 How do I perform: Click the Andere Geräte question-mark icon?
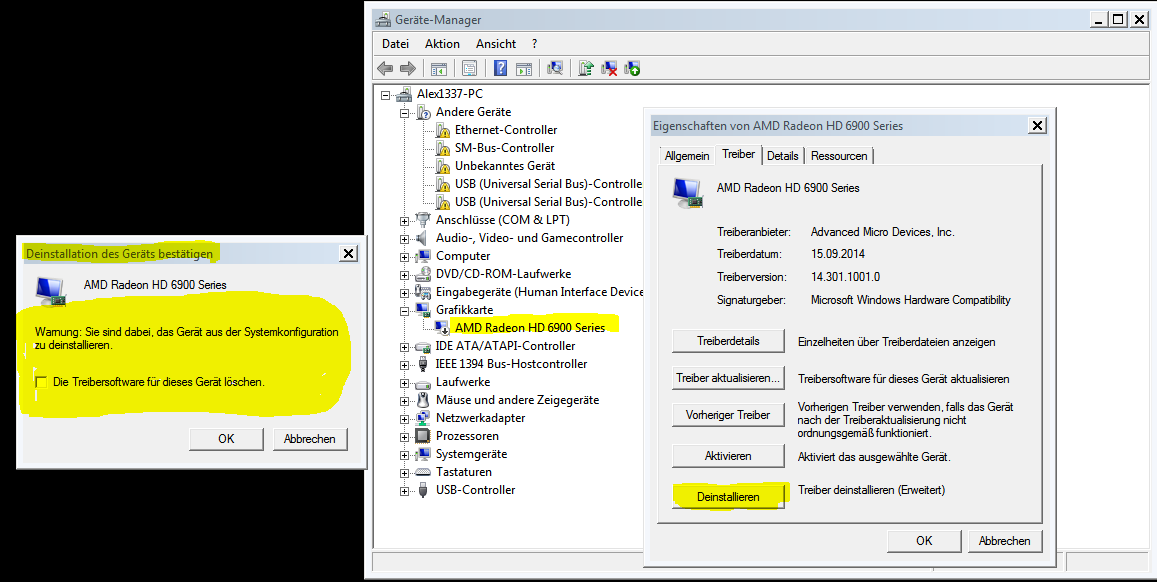(424, 112)
